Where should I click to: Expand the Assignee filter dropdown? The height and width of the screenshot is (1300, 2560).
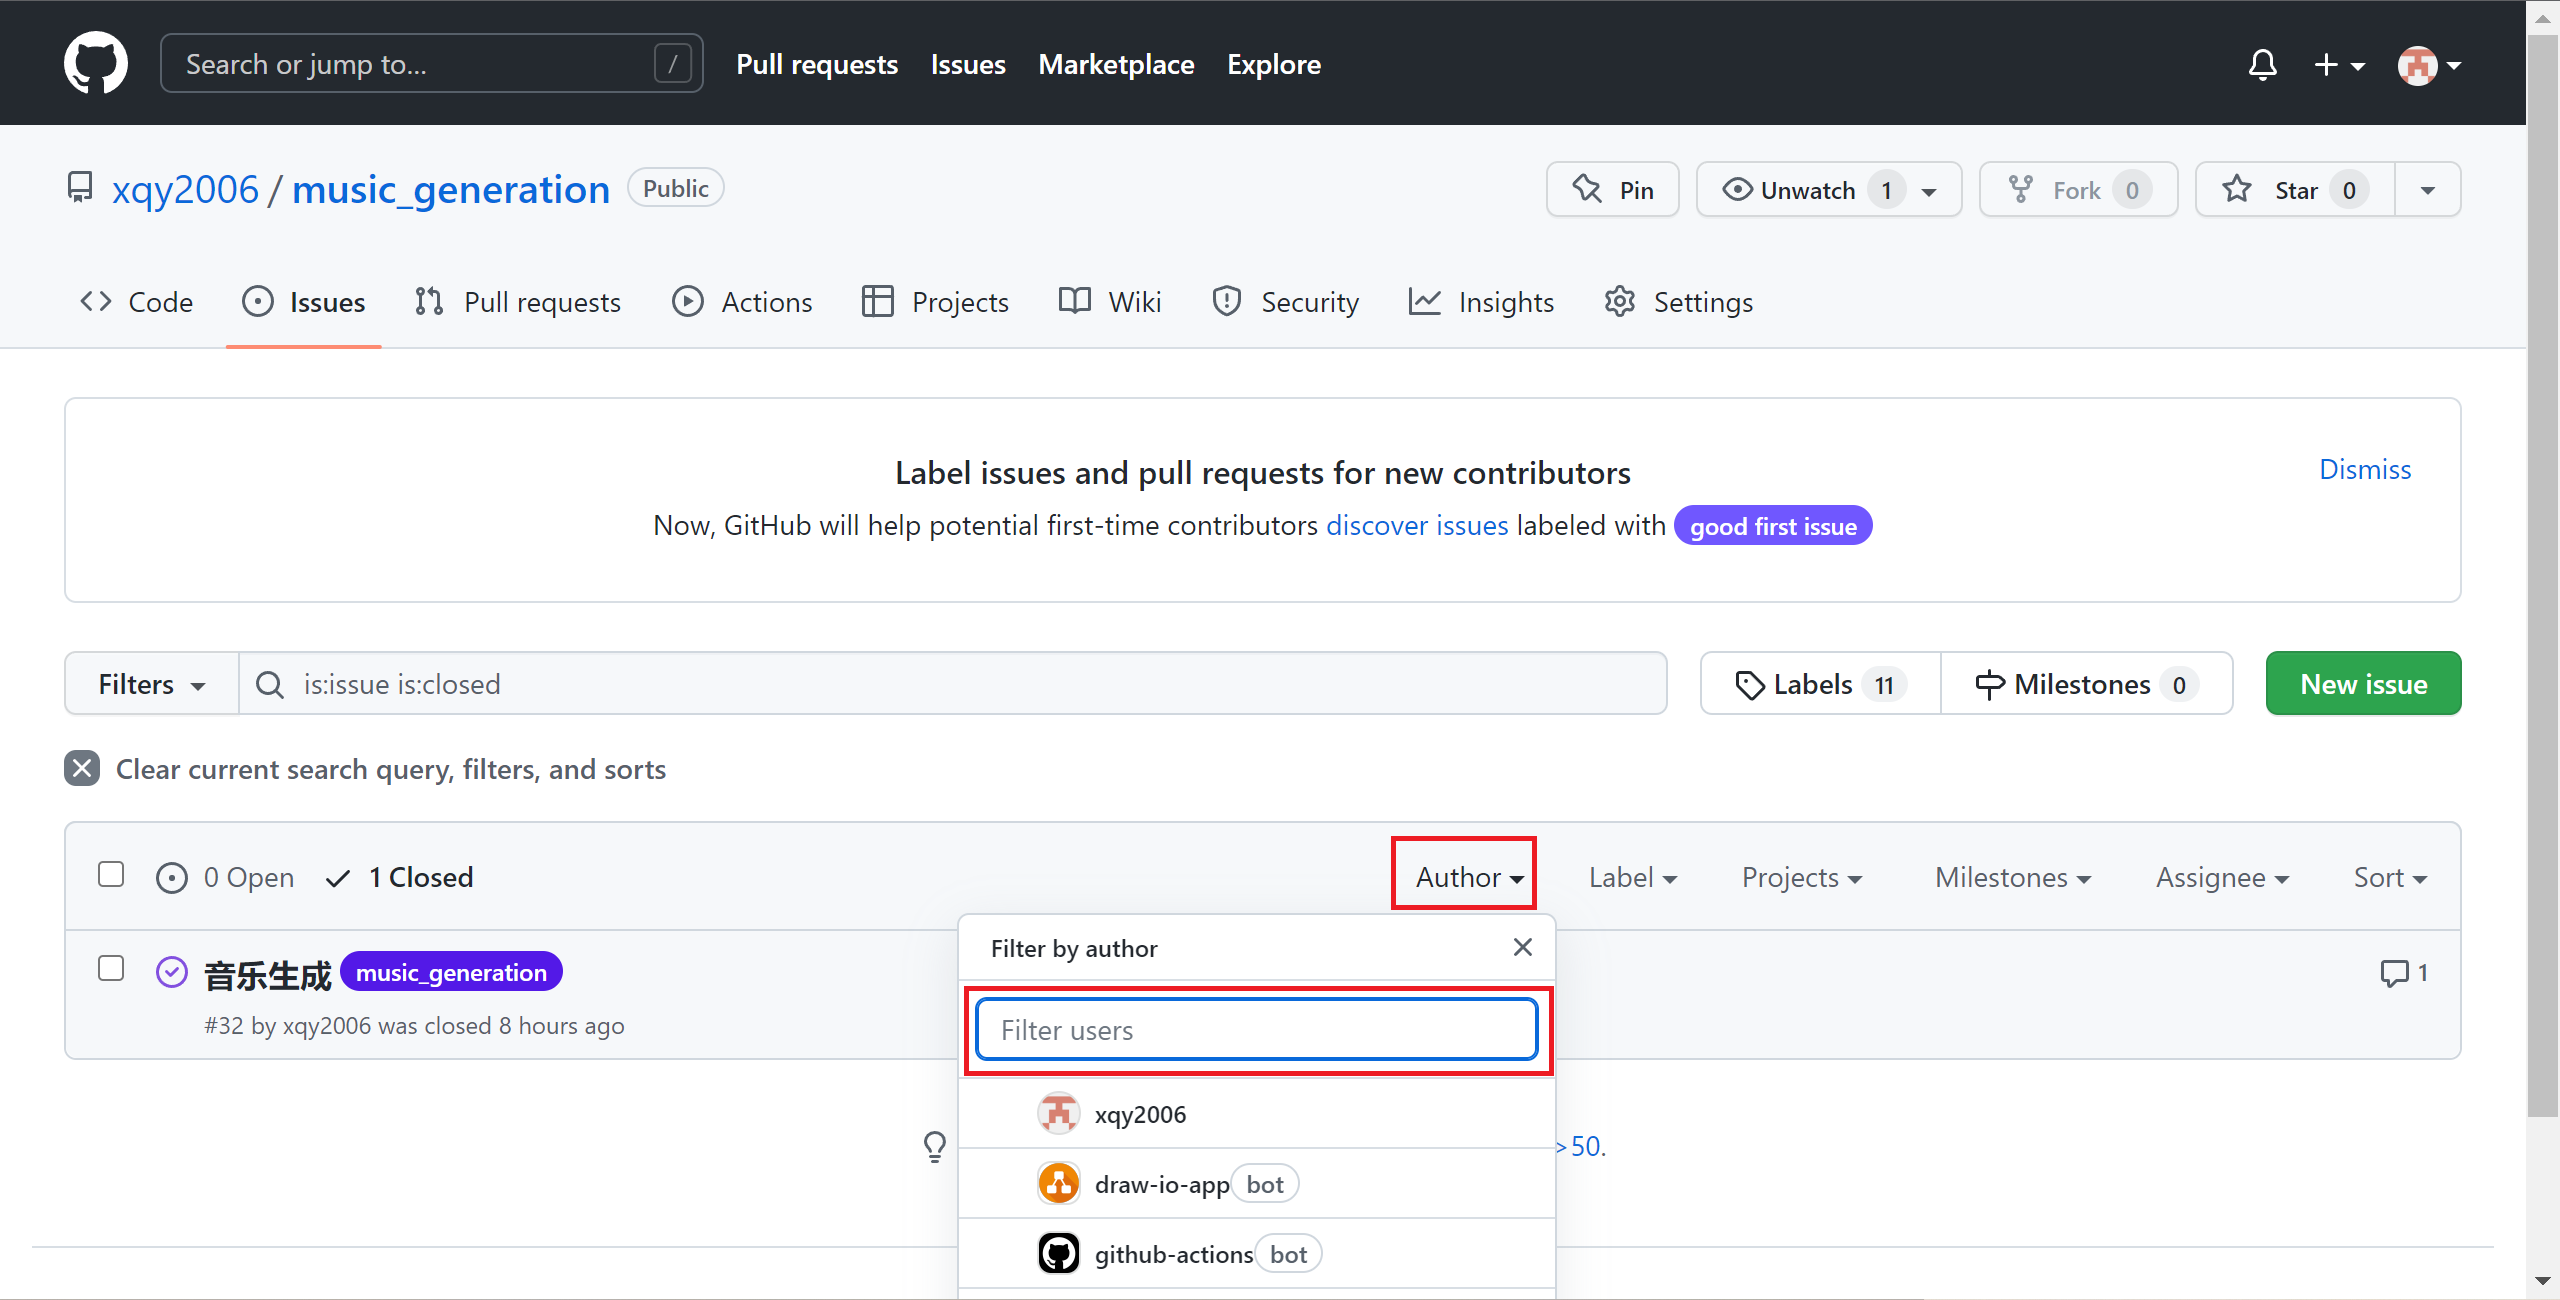click(2223, 877)
